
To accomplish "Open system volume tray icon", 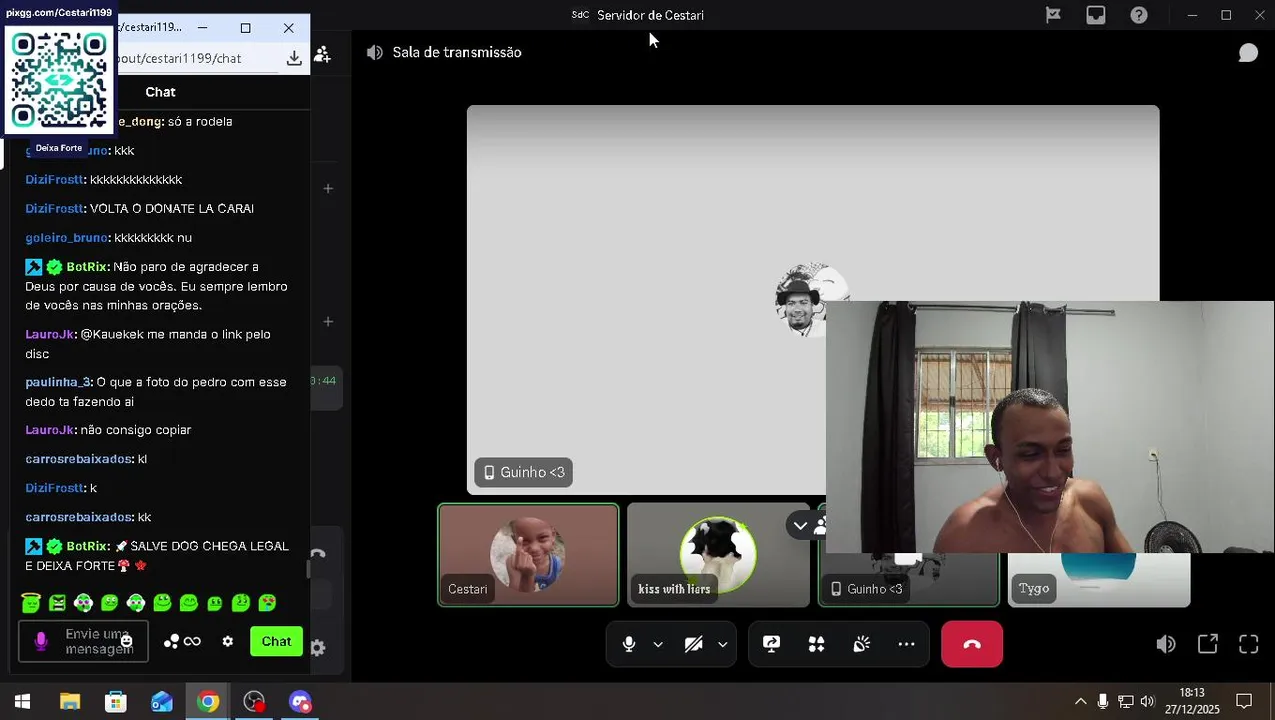I will (x=1147, y=702).
